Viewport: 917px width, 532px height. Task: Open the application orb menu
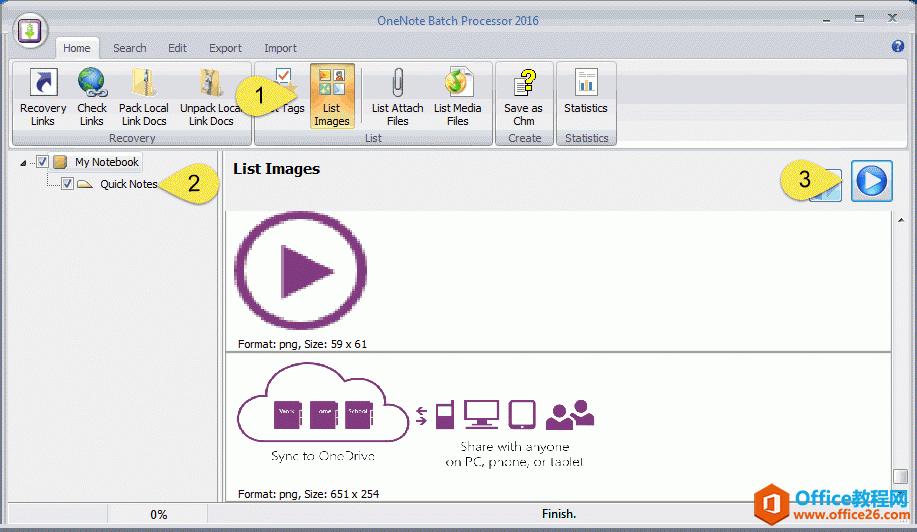pos(29,30)
